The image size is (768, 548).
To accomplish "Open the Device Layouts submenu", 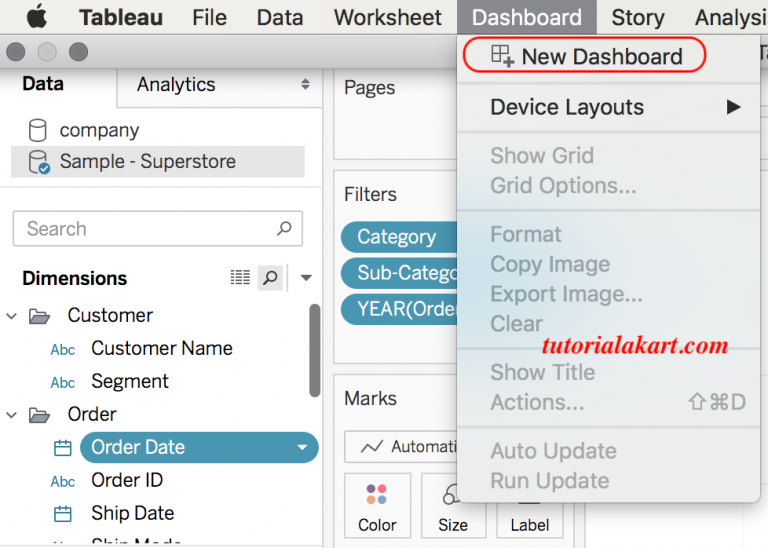I will (x=608, y=107).
